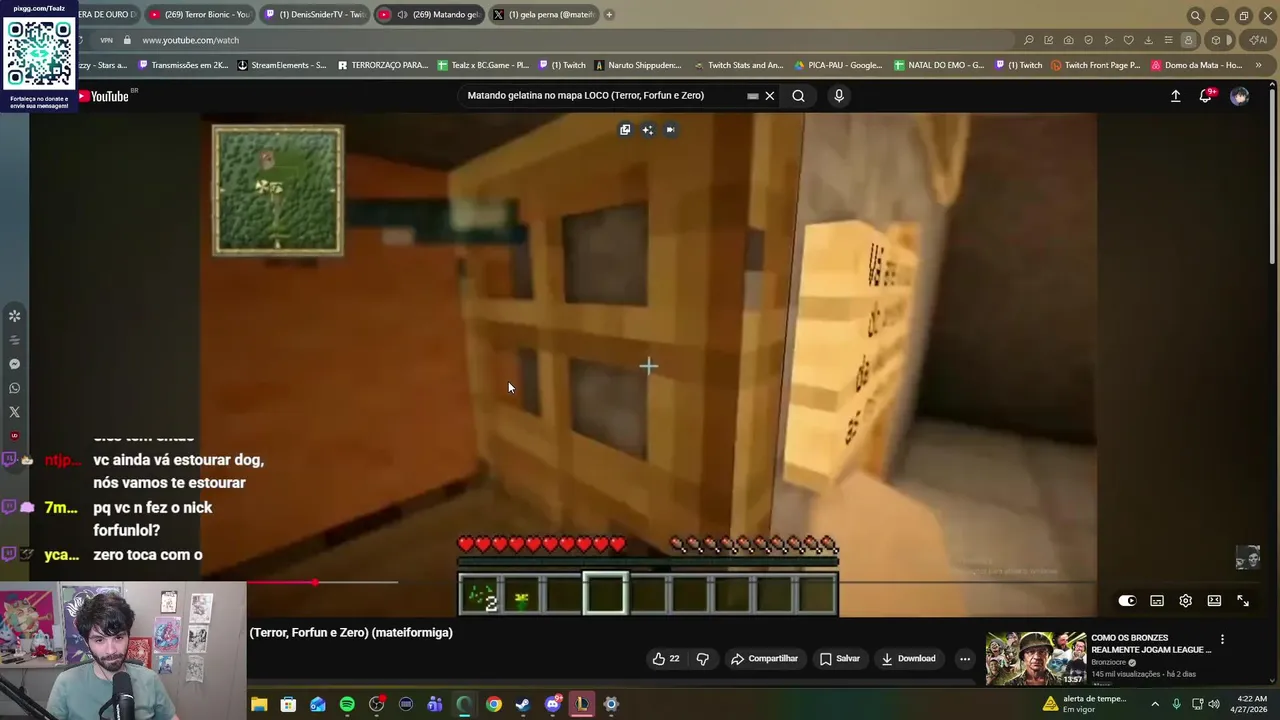Toggle subtitles/captions in the player

point(1157,601)
